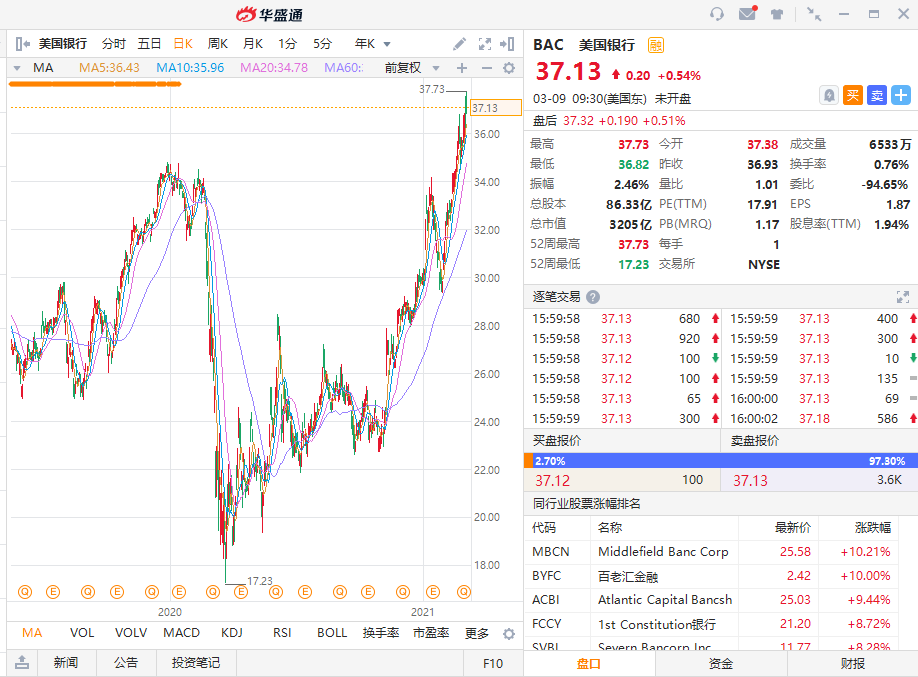Switch to the 财报 financials tab
The image size is (918, 677).
coord(852,664)
